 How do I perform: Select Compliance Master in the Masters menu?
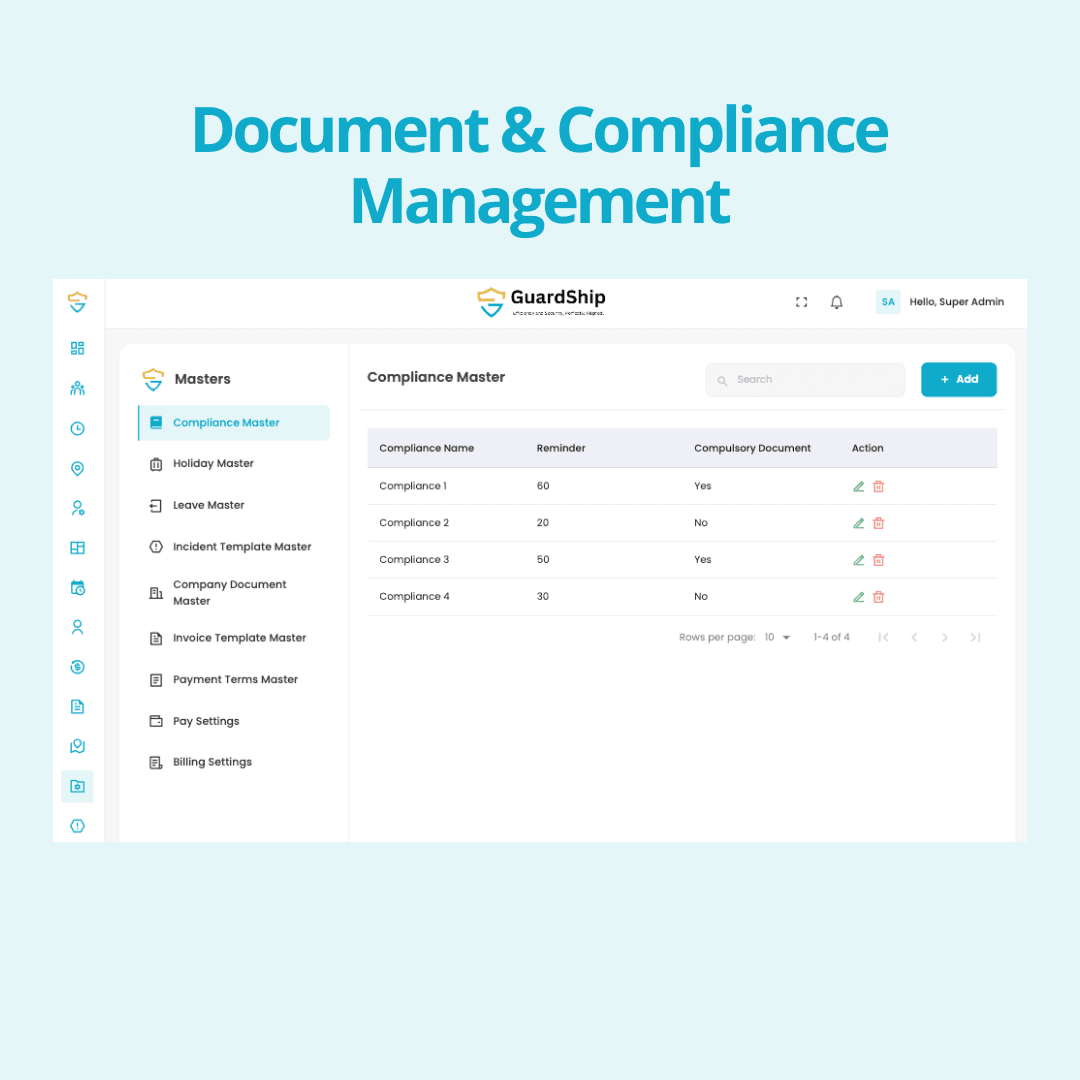(x=234, y=423)
